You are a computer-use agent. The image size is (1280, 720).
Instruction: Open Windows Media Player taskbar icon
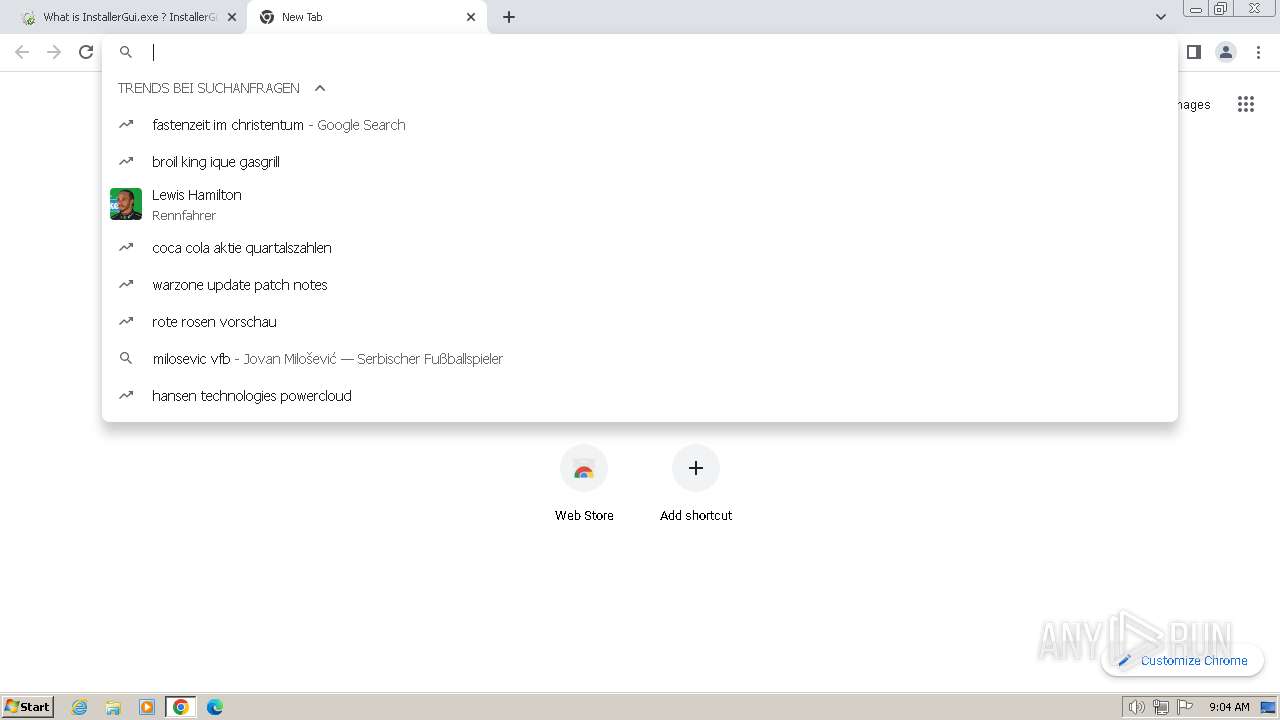click(x=147, y=707)
